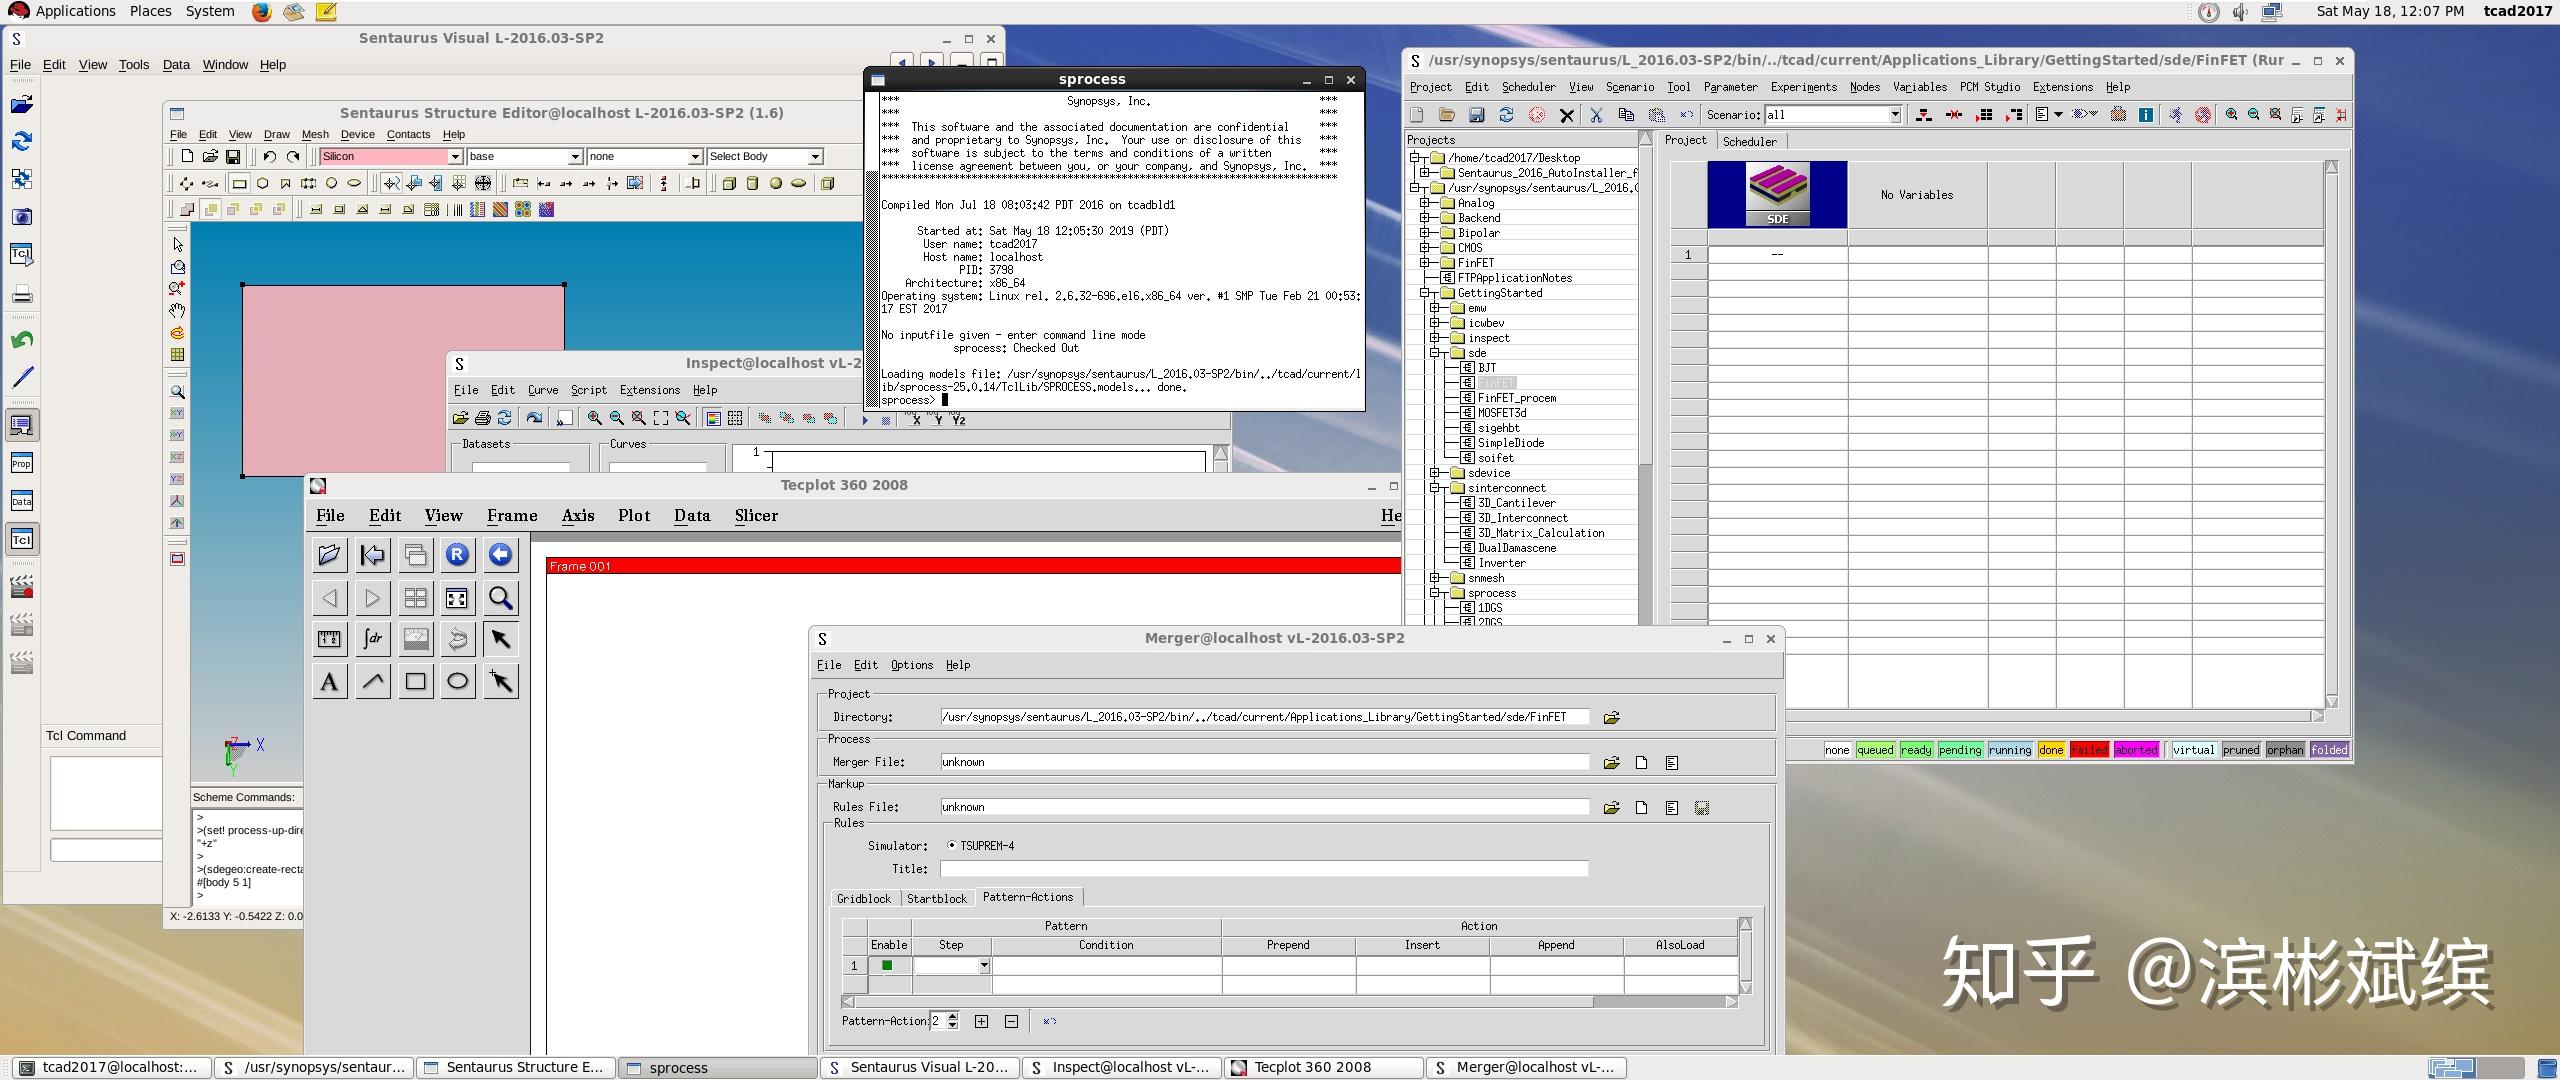Click save icon in Structure Editor toolbar
2560x1080 pixels.
(x=233, y=157)
